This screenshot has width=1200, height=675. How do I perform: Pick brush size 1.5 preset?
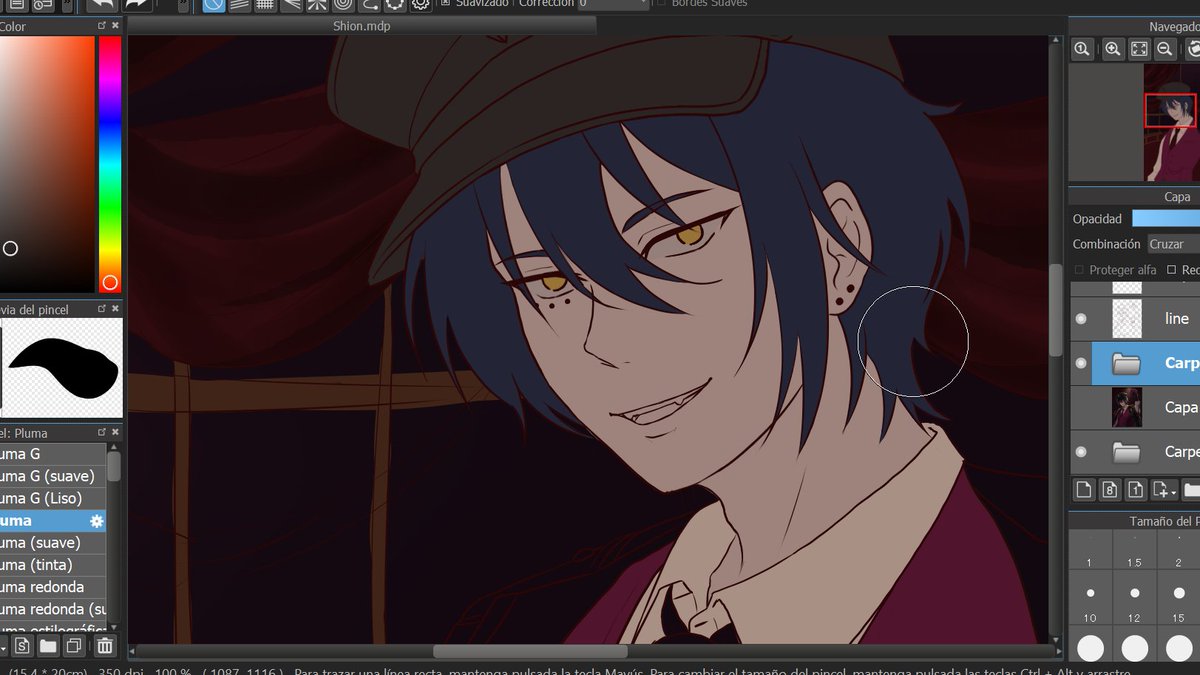[x=1134, y=551]
